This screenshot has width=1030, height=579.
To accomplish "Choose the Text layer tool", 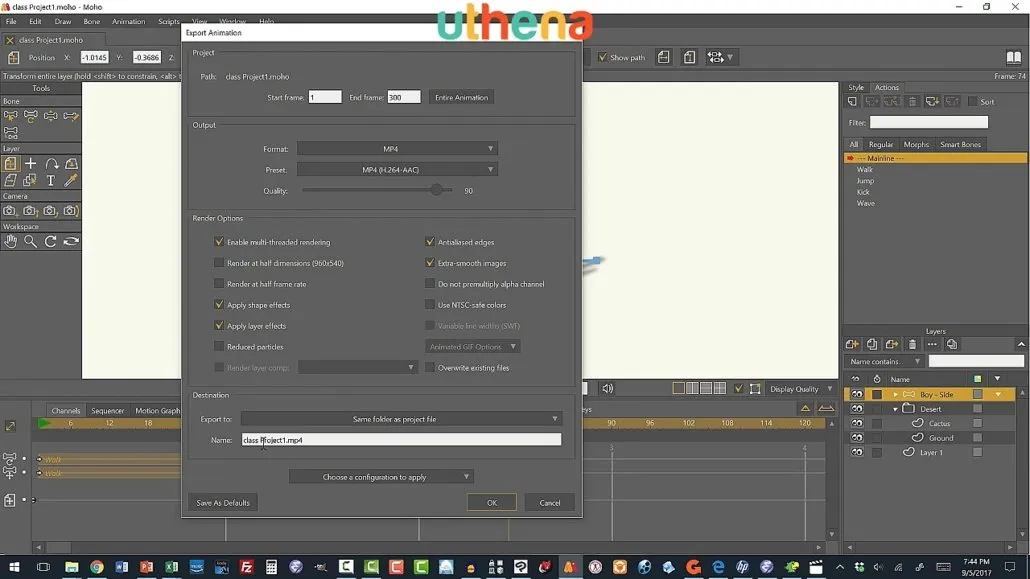I will click(51, 180).
